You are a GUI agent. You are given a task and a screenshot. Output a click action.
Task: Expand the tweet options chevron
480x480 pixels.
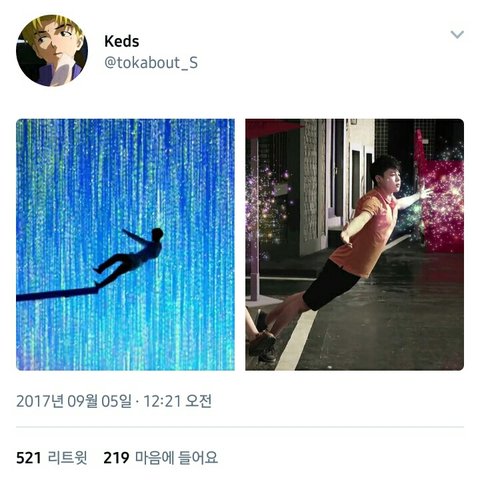[457, 34]
